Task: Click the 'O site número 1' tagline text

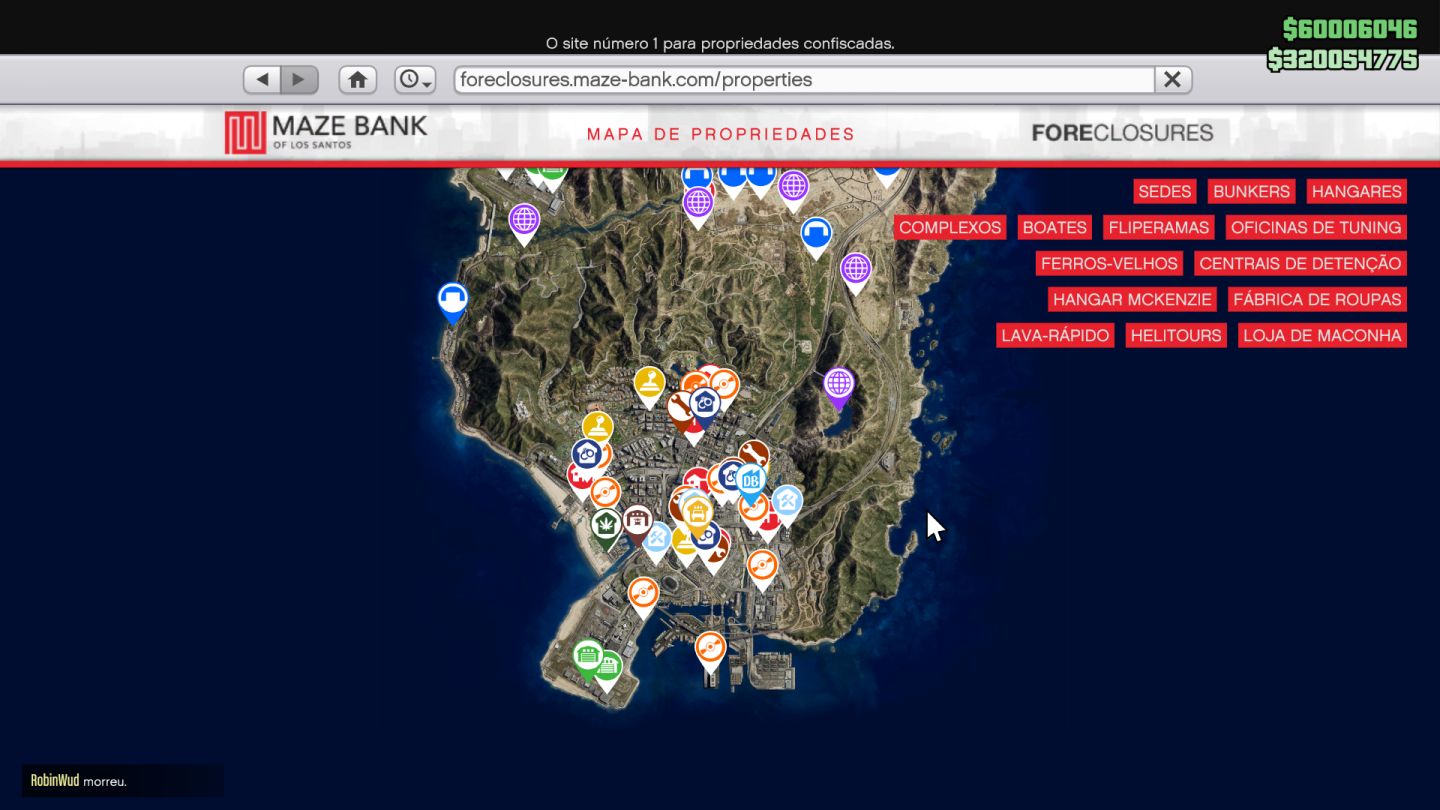Action: tap(720, 43)
